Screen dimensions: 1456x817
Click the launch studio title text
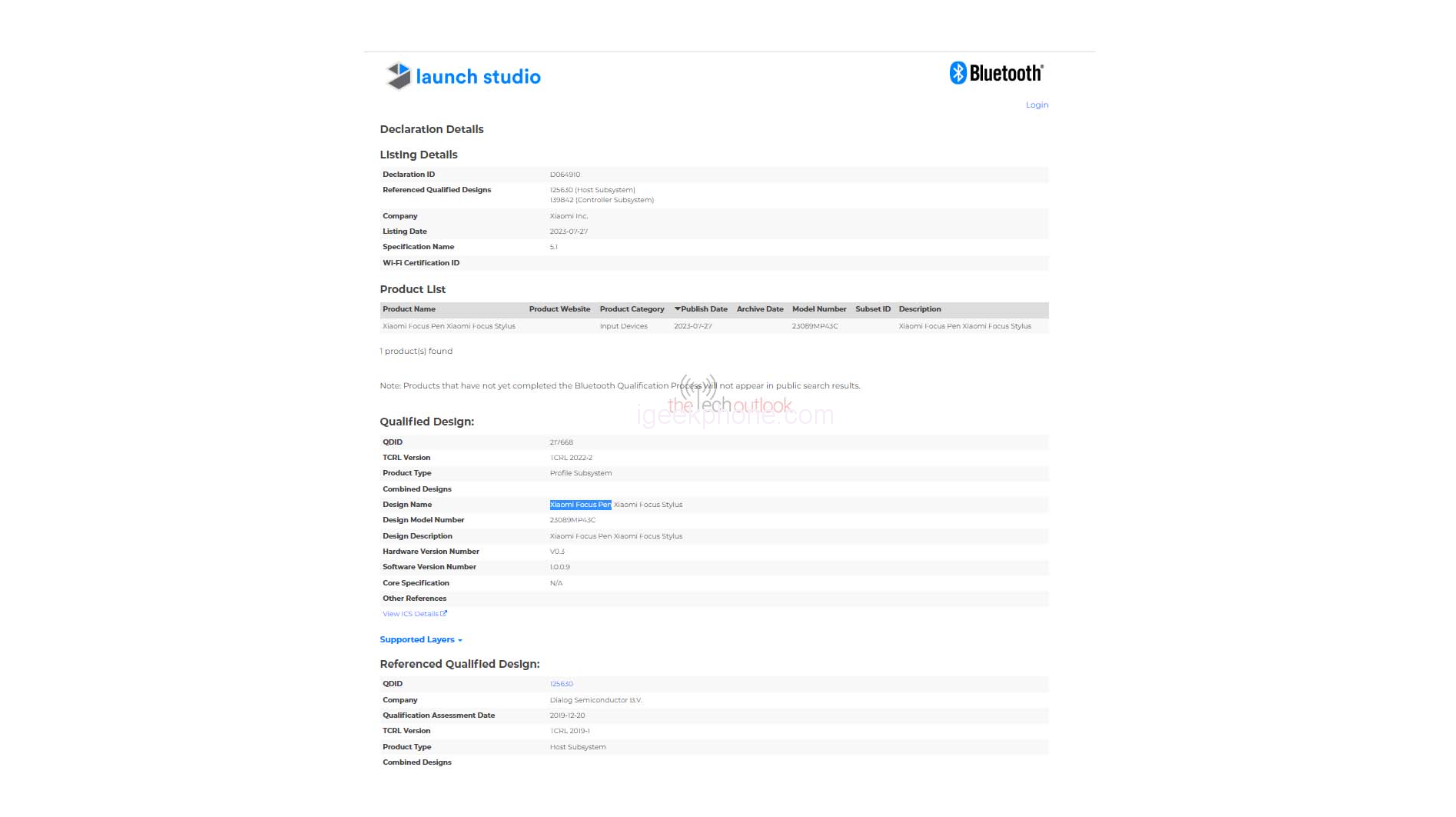pyautogui.click(x=478, y=77)
